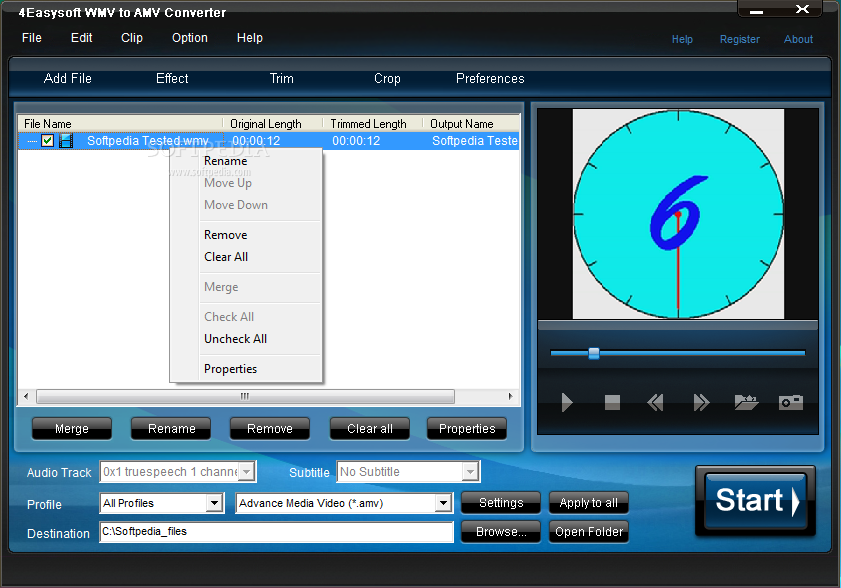Click the Rename button below file list

click(x=172, y=429)
